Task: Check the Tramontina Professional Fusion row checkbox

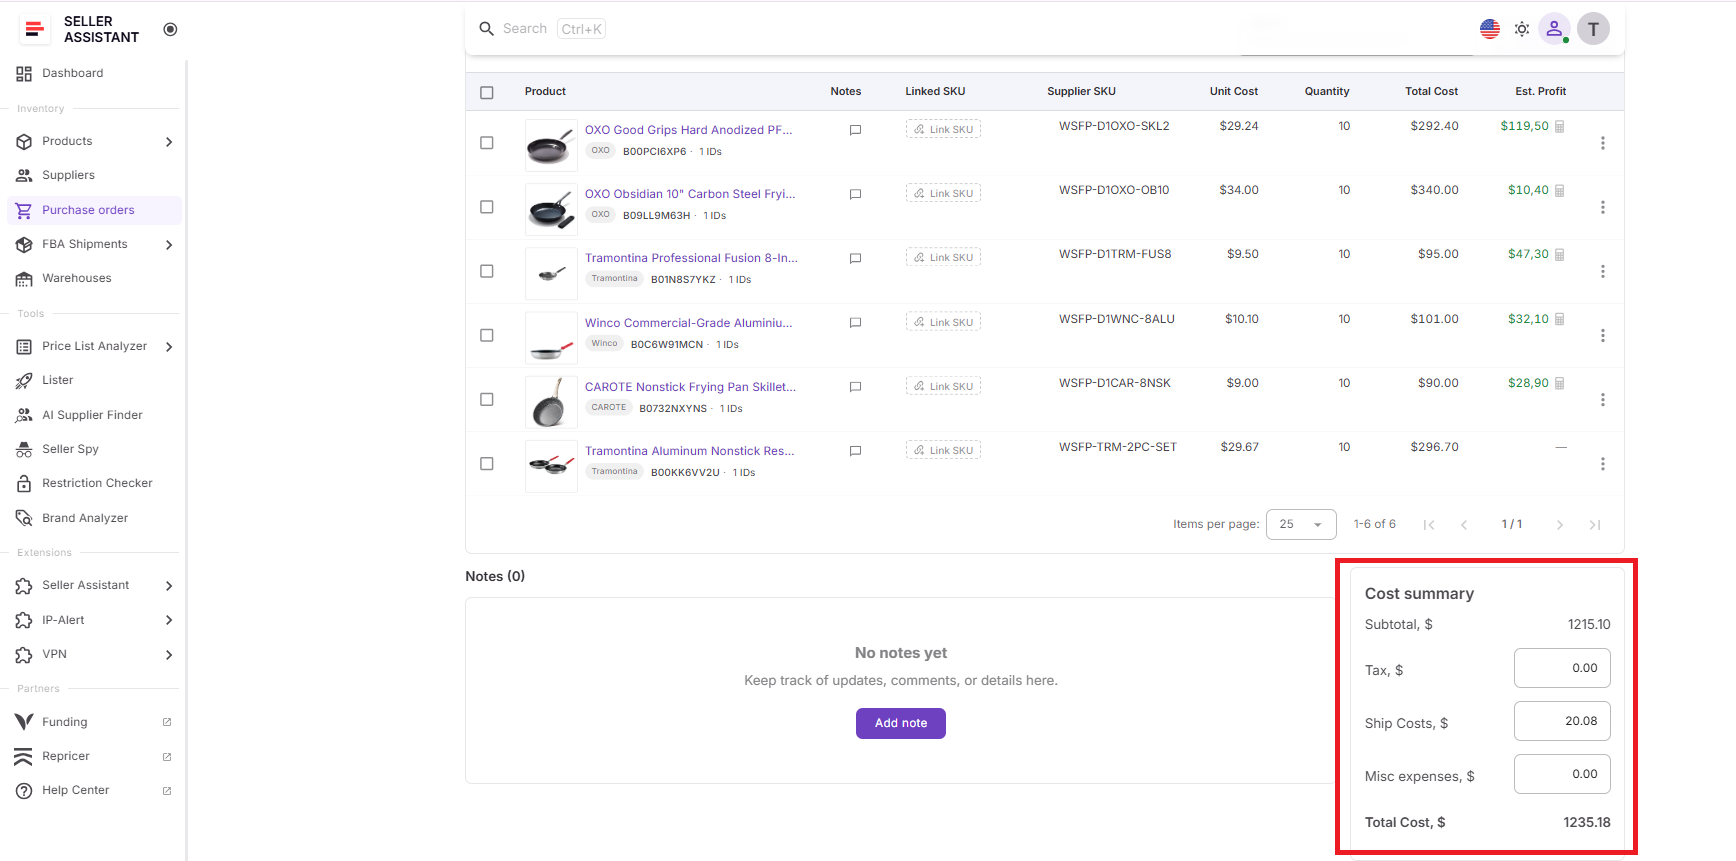Action: (x=487, y=271)
